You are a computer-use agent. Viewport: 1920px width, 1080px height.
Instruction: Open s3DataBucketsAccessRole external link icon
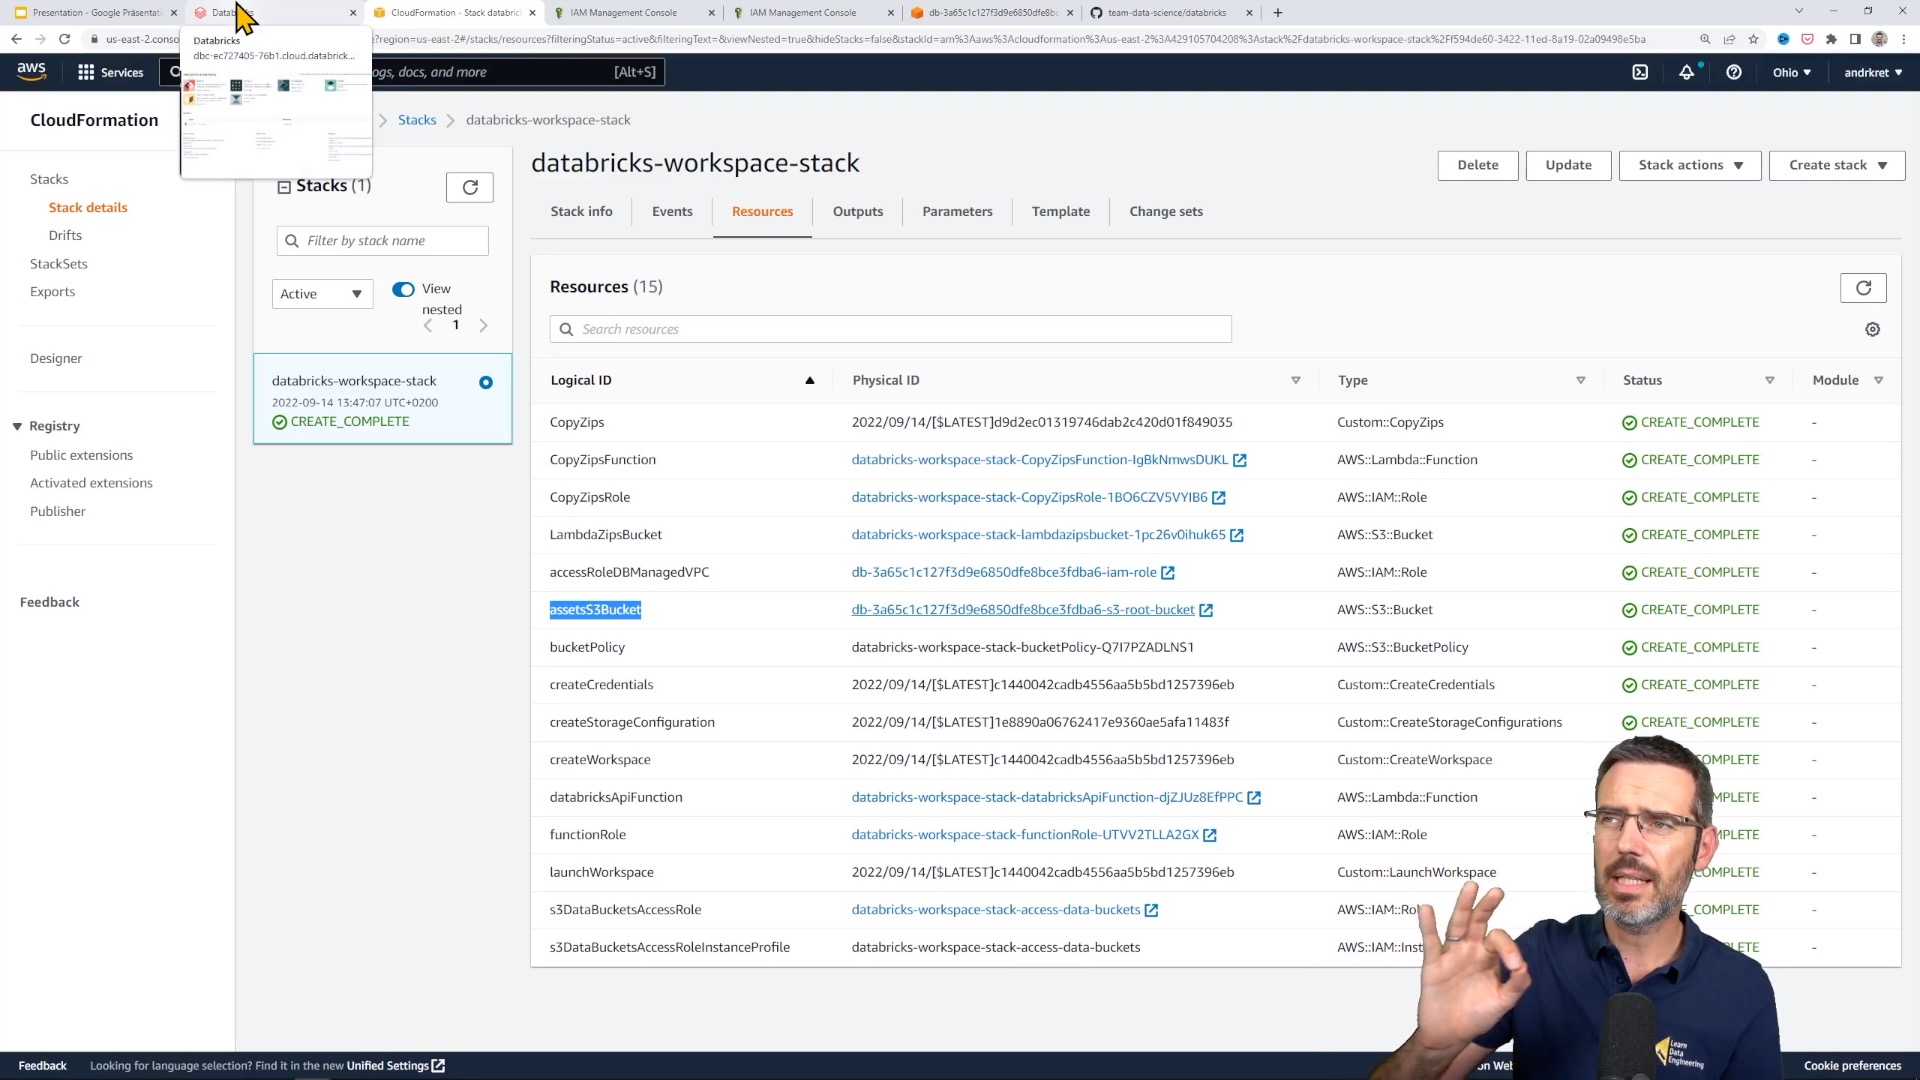[1152, 910]
